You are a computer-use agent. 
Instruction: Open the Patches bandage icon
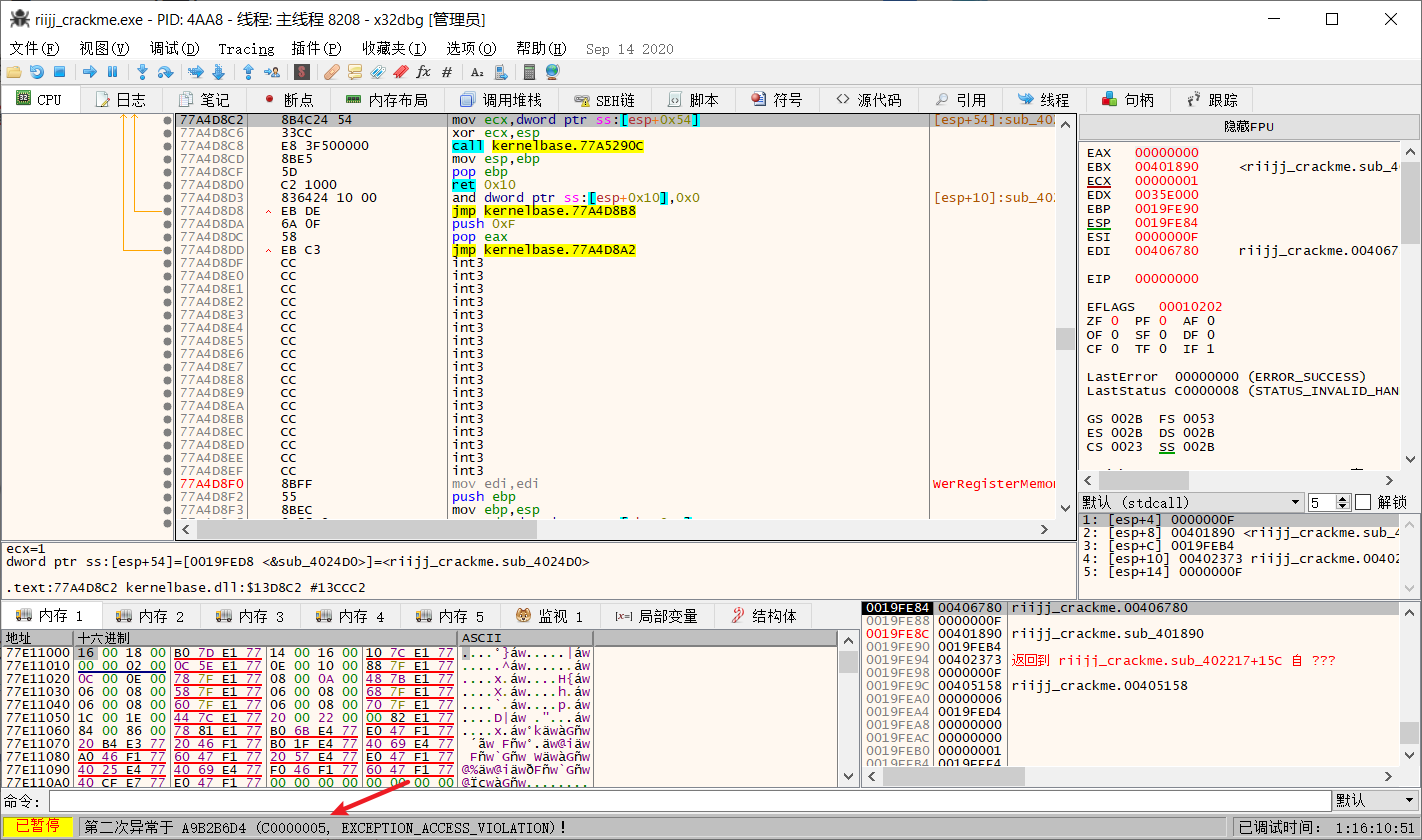332,72
